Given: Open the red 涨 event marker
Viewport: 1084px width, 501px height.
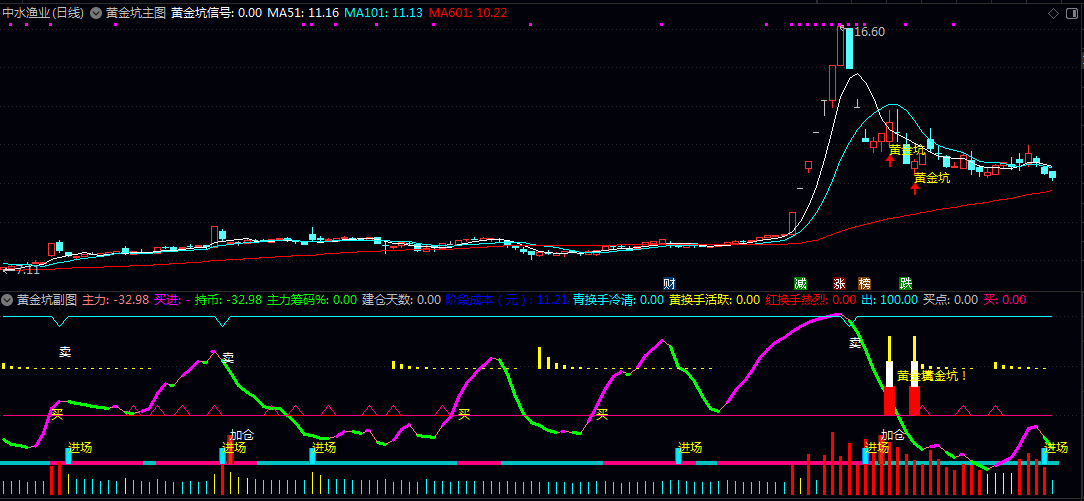Looking at the screenshot, I should point(839,283).
